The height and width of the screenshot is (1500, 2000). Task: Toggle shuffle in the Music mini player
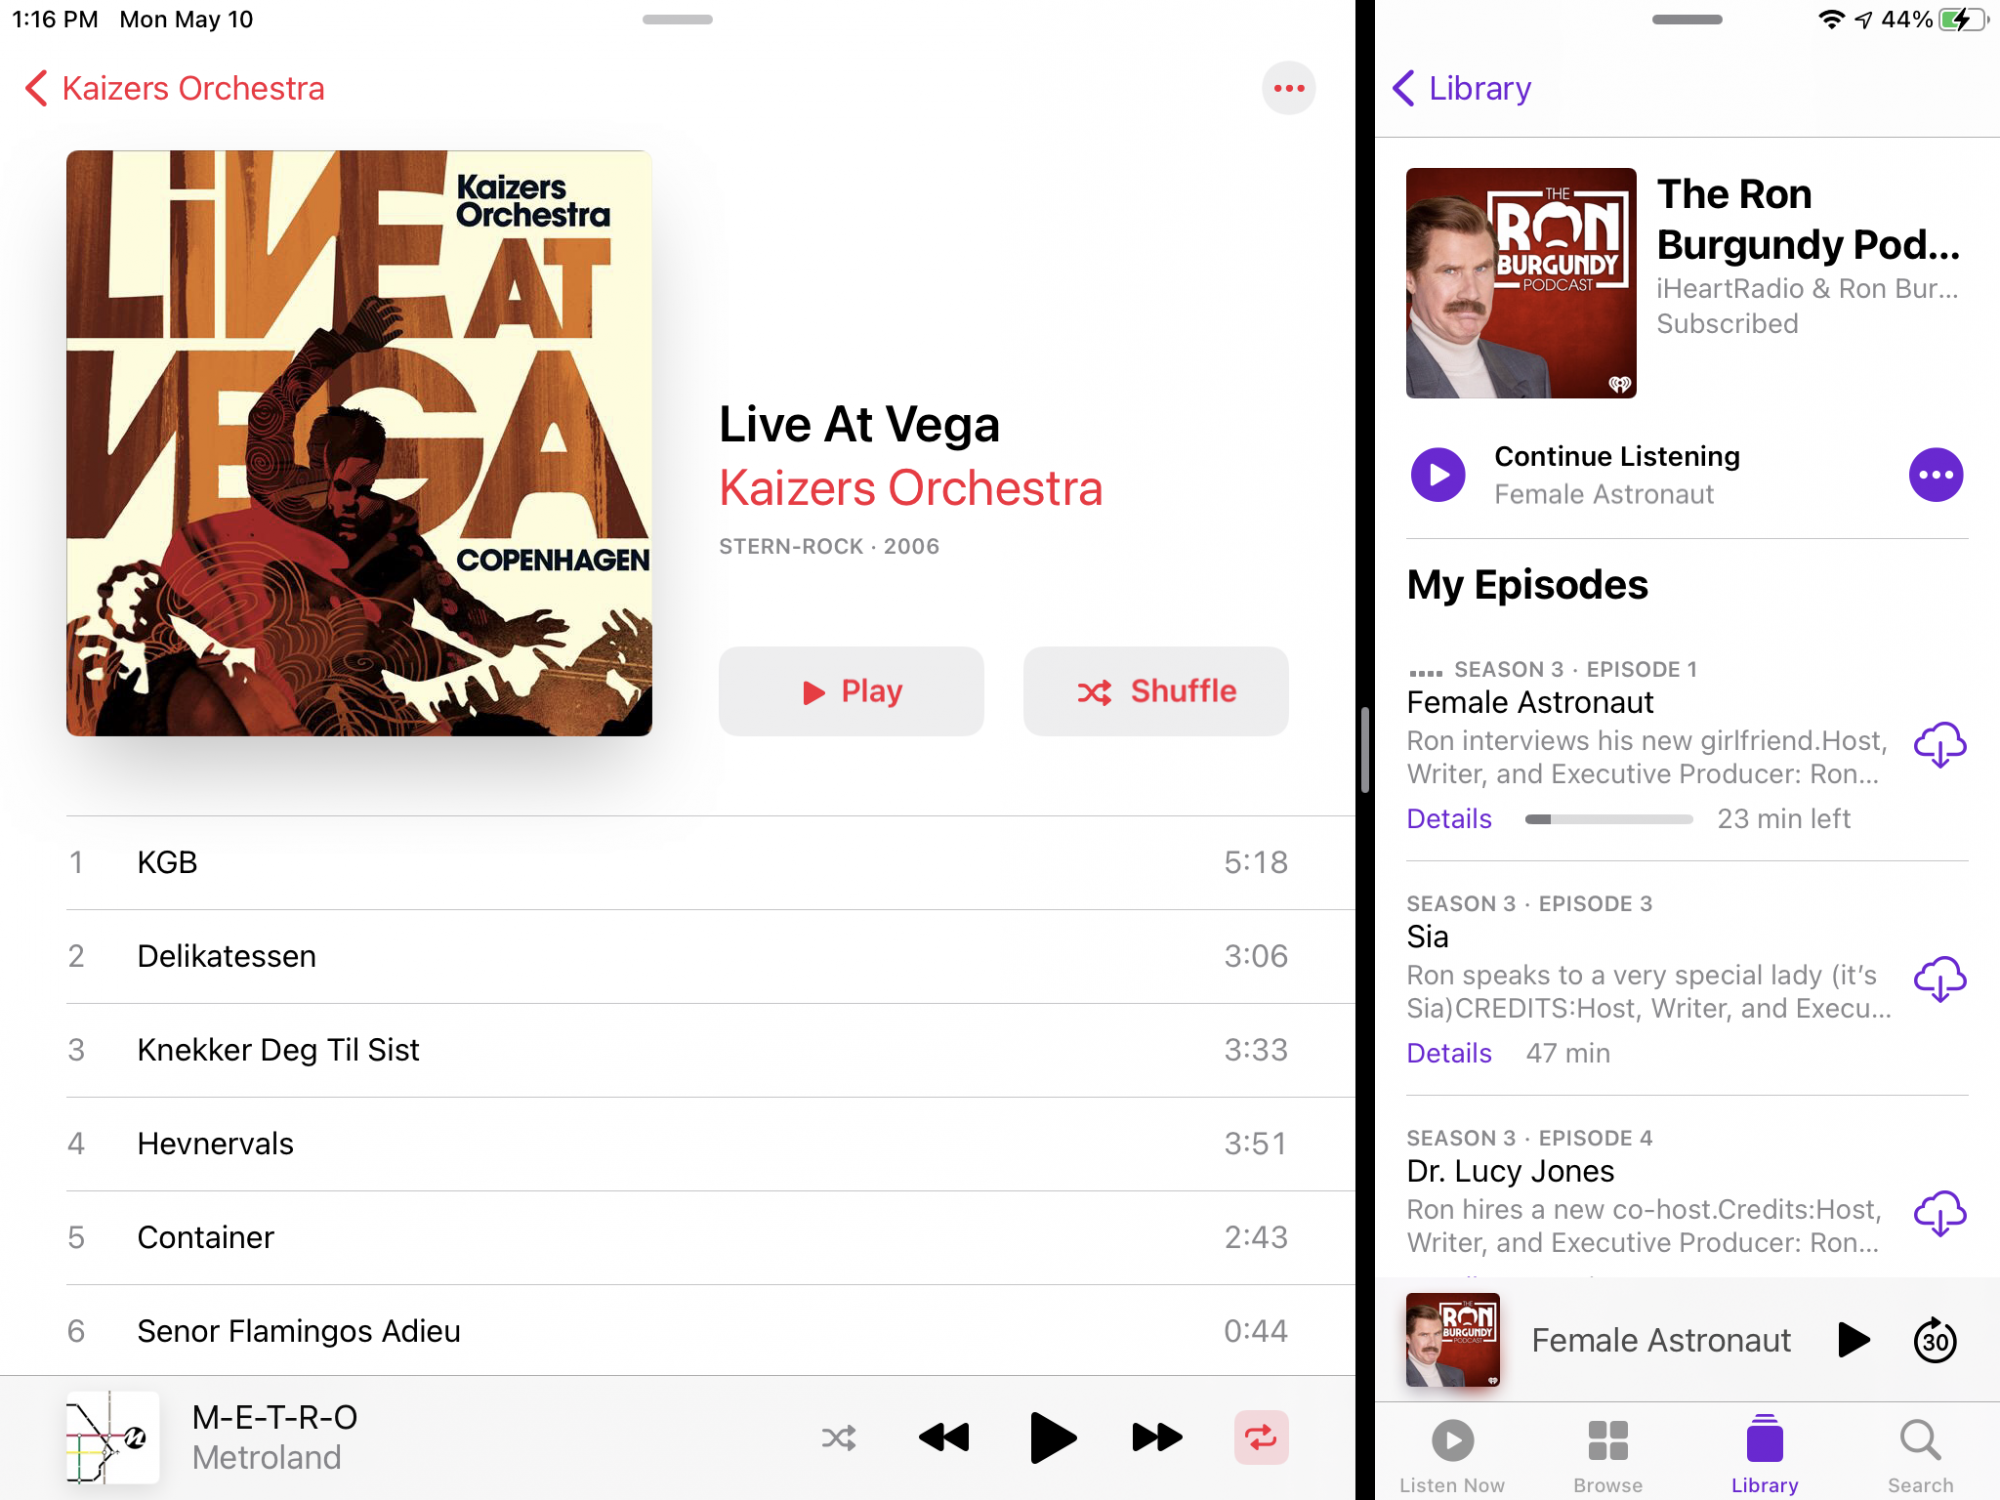coord(838,1438)
